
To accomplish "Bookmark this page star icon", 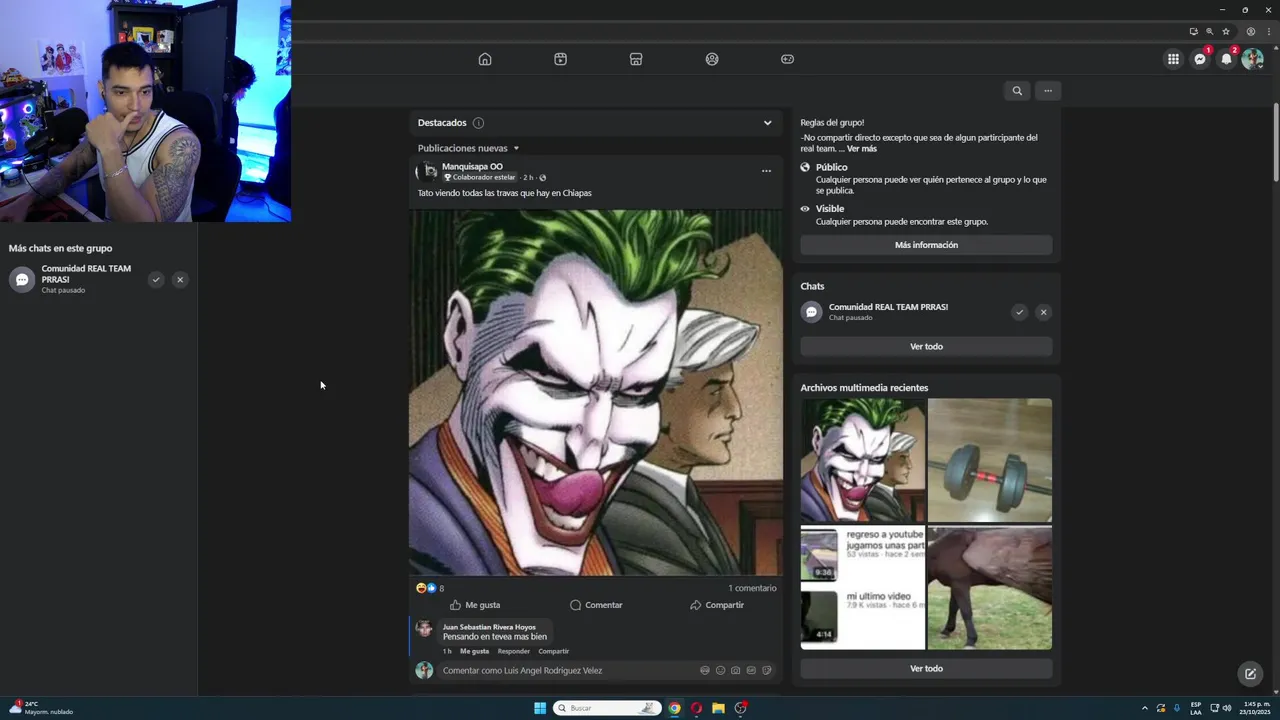I will pos(1226,31).
